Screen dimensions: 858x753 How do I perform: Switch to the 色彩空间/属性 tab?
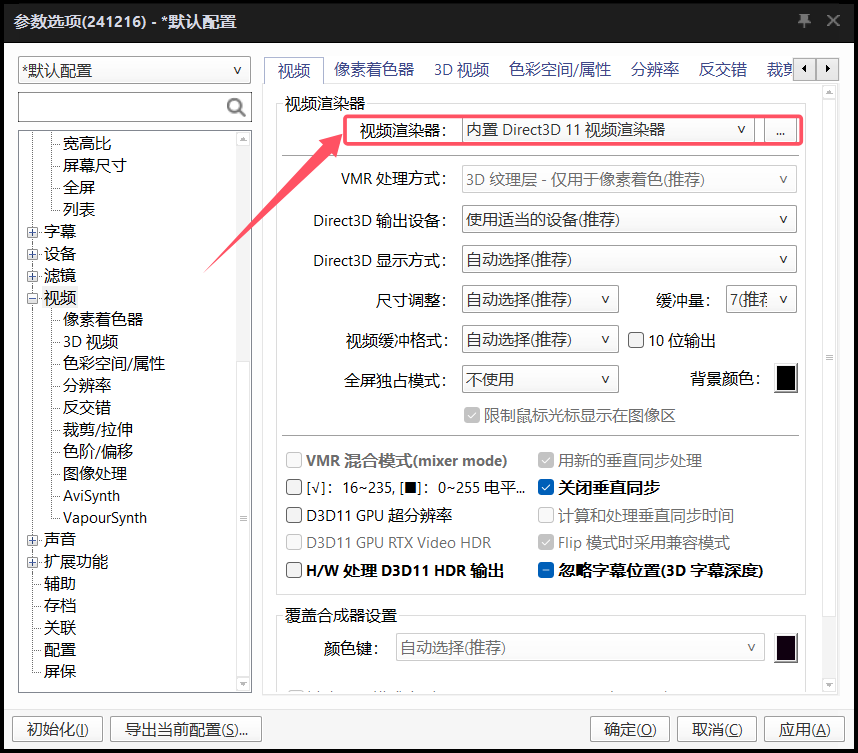click(559, 70)
